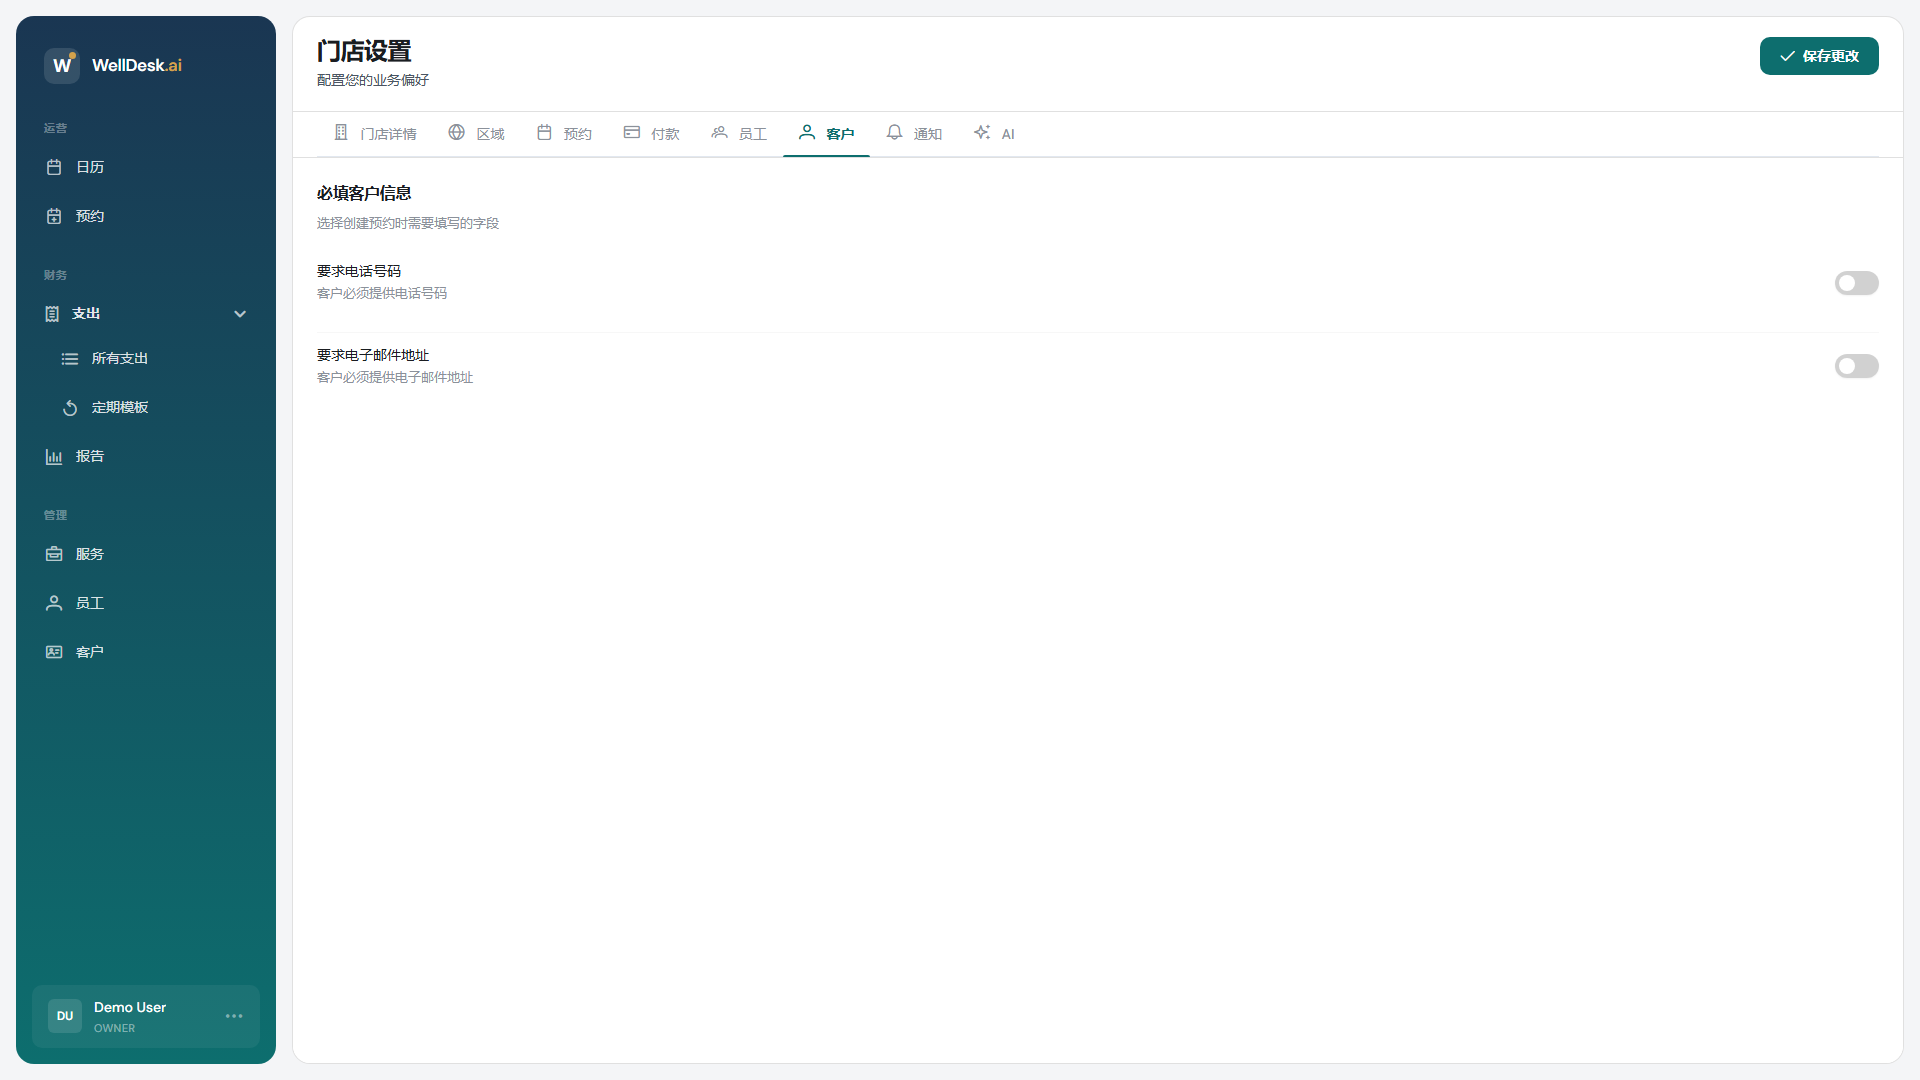
Task: Open the AI settings tab
Action: point(994,133)
